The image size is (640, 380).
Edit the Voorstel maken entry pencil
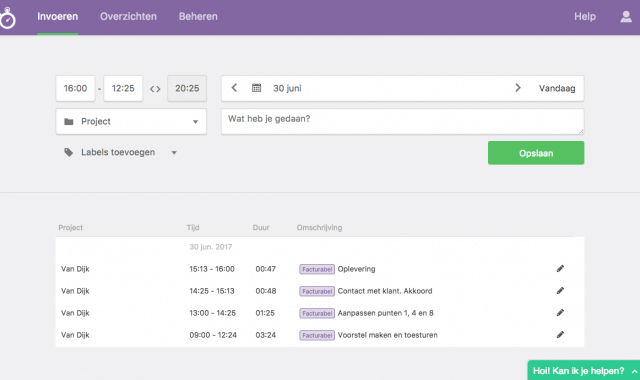pos(560,335)
